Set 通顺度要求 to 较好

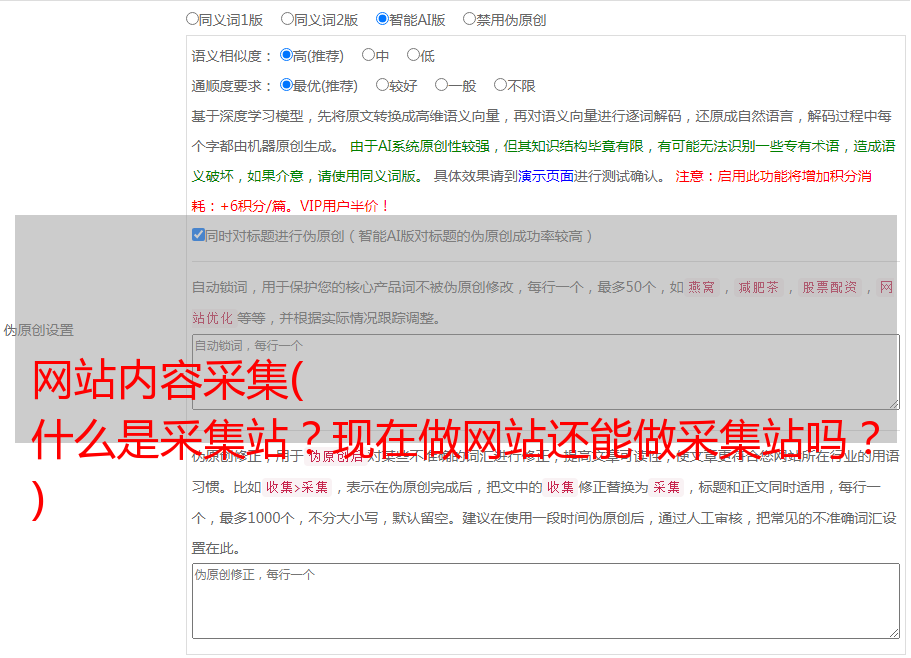tap(382, 85)
